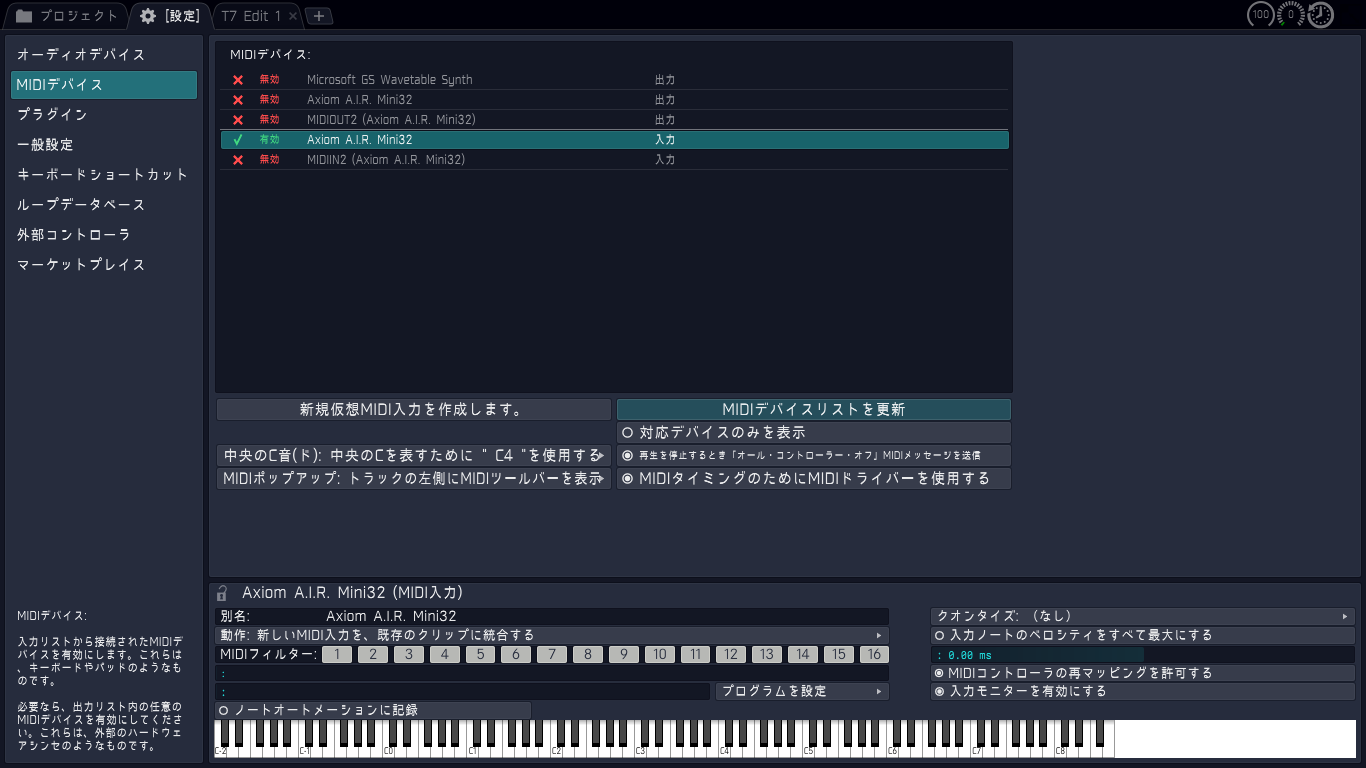Toggle MIDI filter channel 10

pos(659,654)
